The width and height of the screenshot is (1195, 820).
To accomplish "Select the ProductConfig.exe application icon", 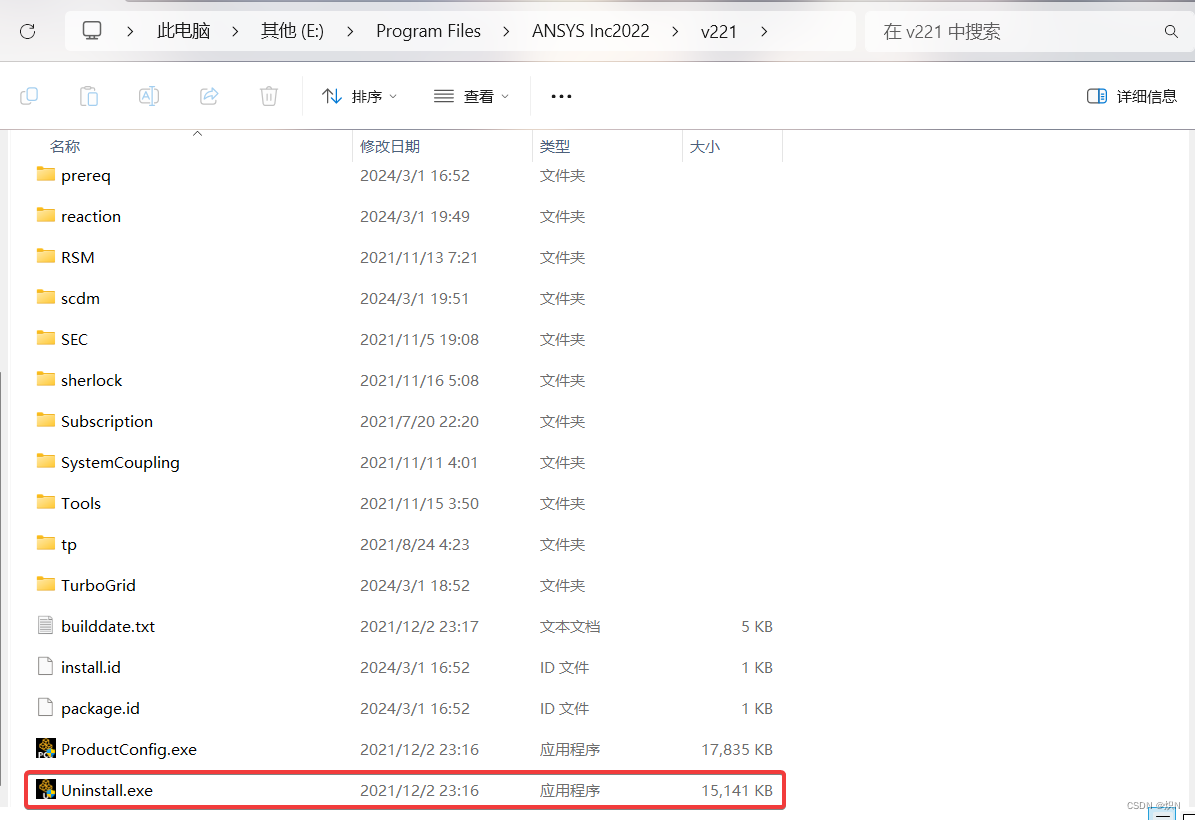I will pyautogui.click(x=46, y=748).
